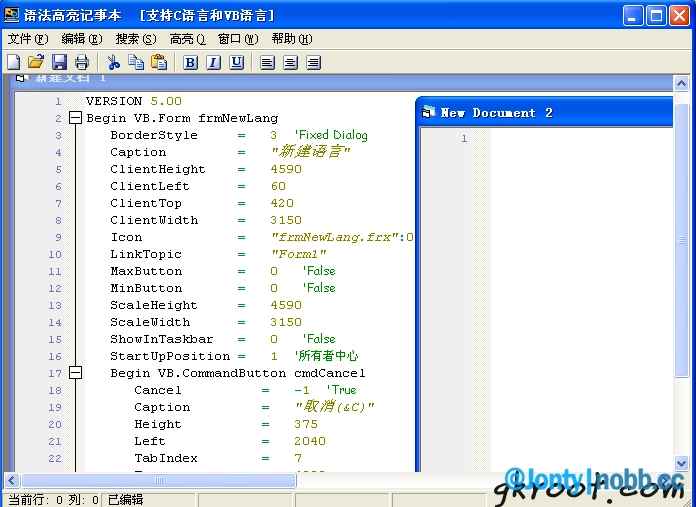Click the Print toolbar icon

(x=81, y=62)
